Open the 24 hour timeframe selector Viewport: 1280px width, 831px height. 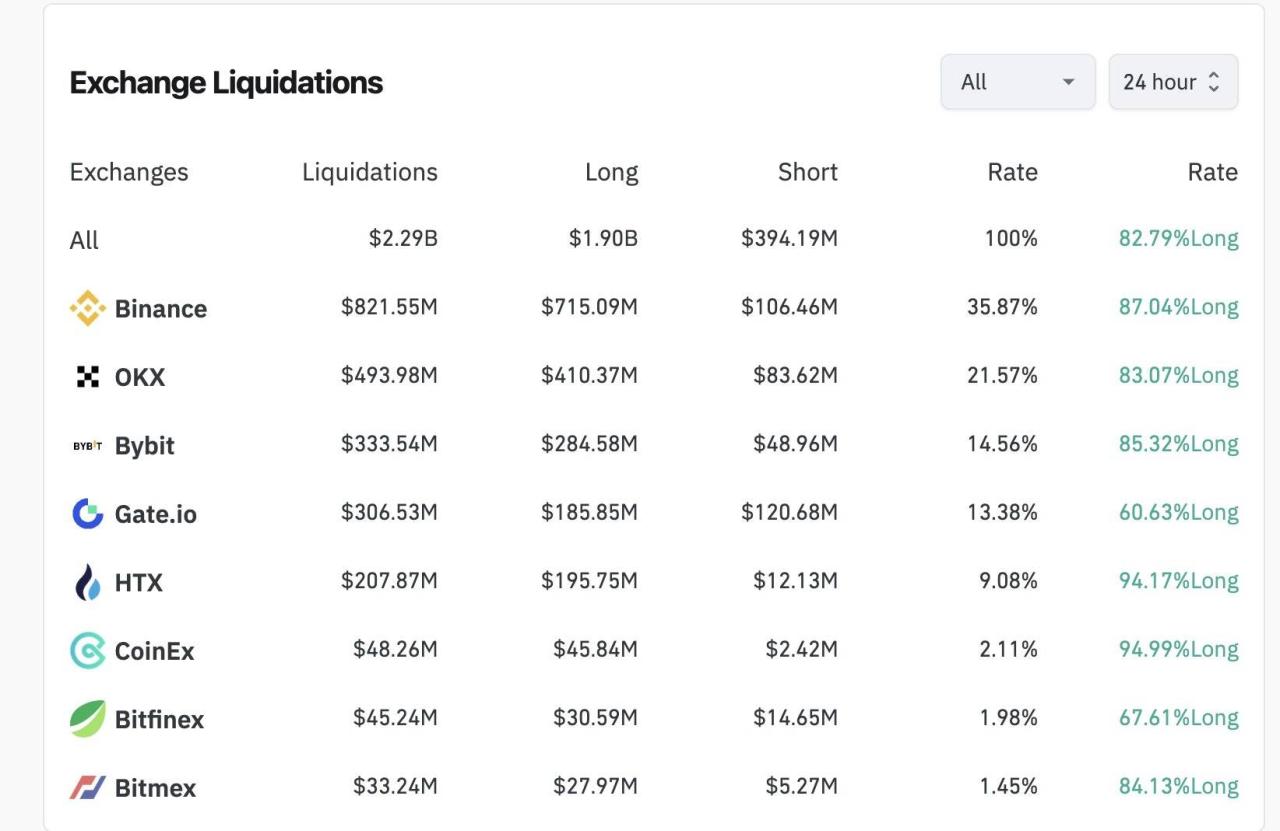1172,82
